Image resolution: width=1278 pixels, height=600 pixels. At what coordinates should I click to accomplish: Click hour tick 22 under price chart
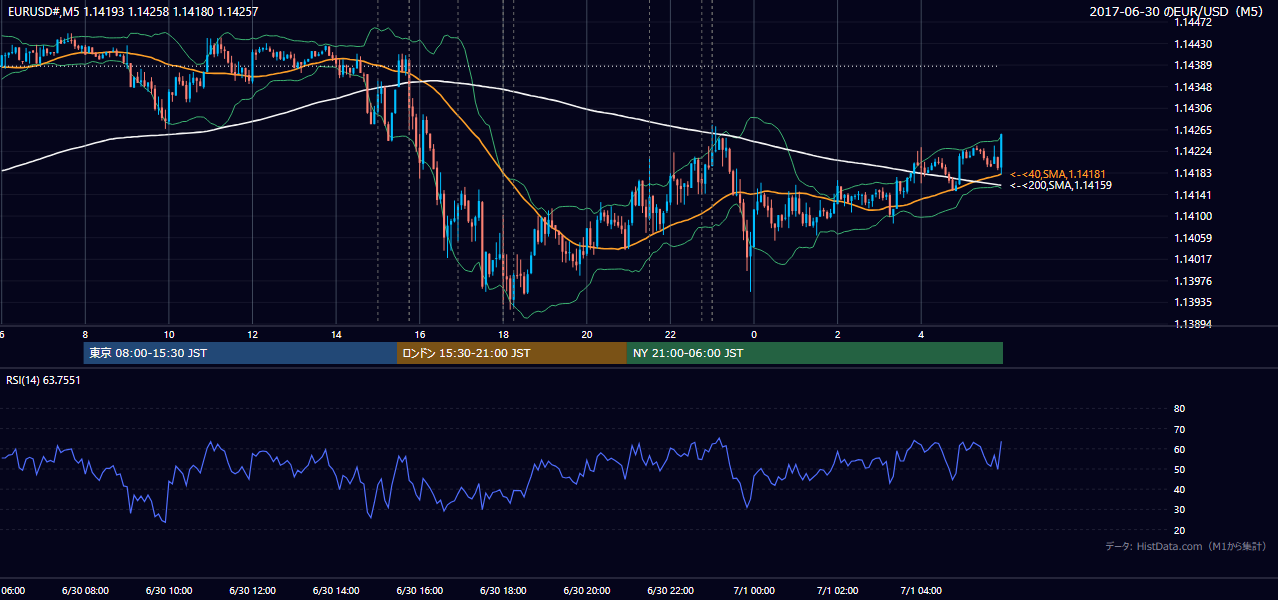670,334
